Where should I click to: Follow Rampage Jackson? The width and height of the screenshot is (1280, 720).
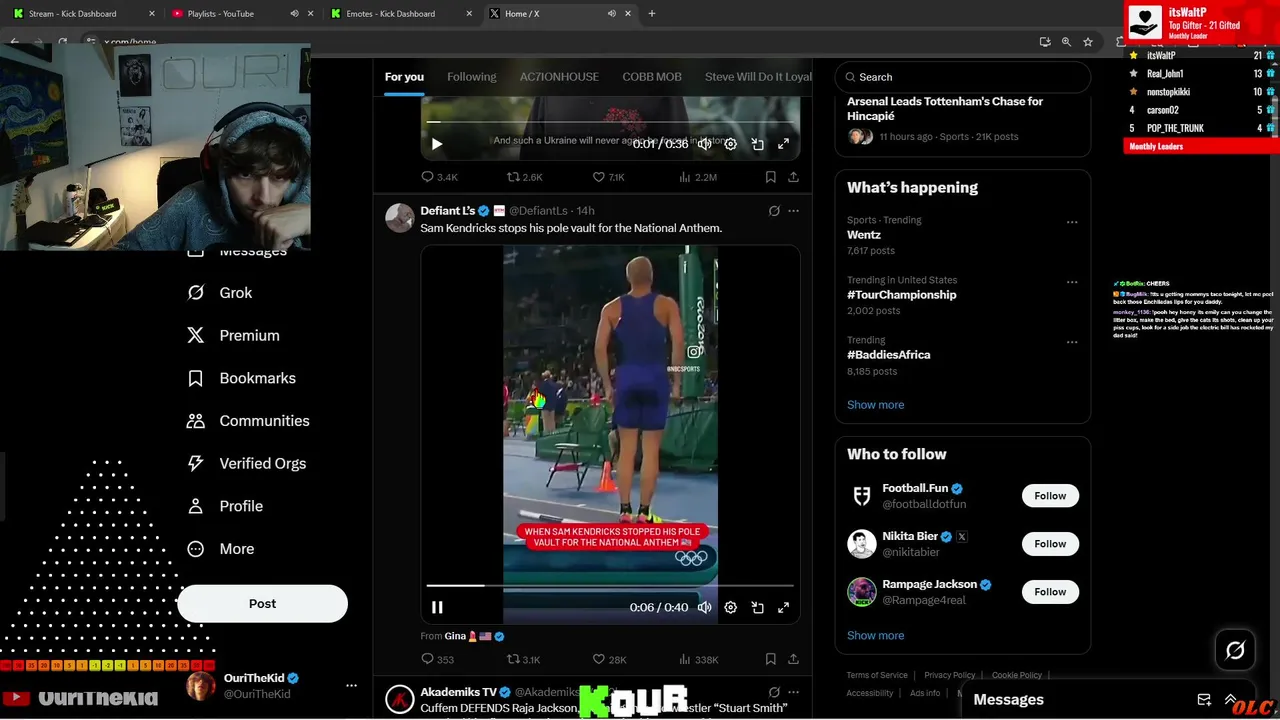[1050, 592]
